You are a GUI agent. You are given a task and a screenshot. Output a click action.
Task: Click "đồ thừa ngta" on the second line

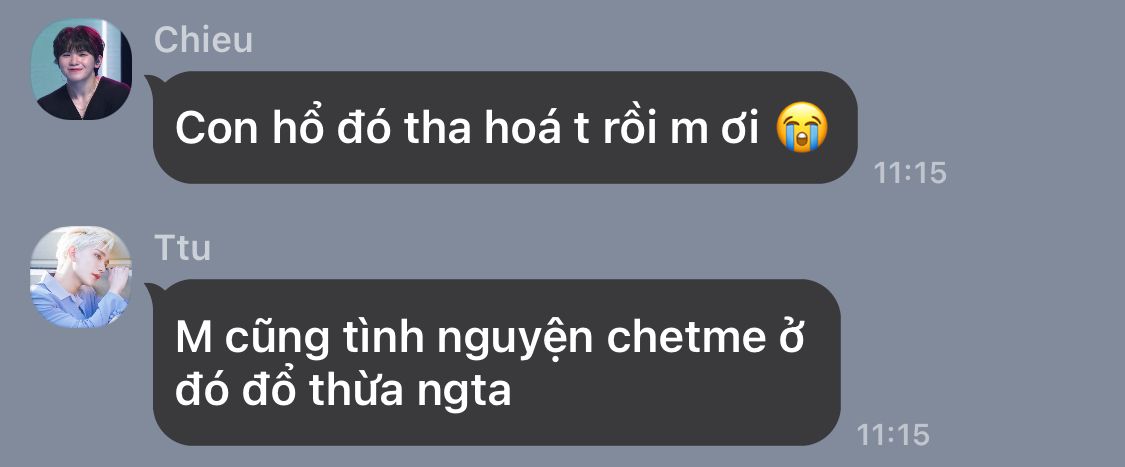376,391
